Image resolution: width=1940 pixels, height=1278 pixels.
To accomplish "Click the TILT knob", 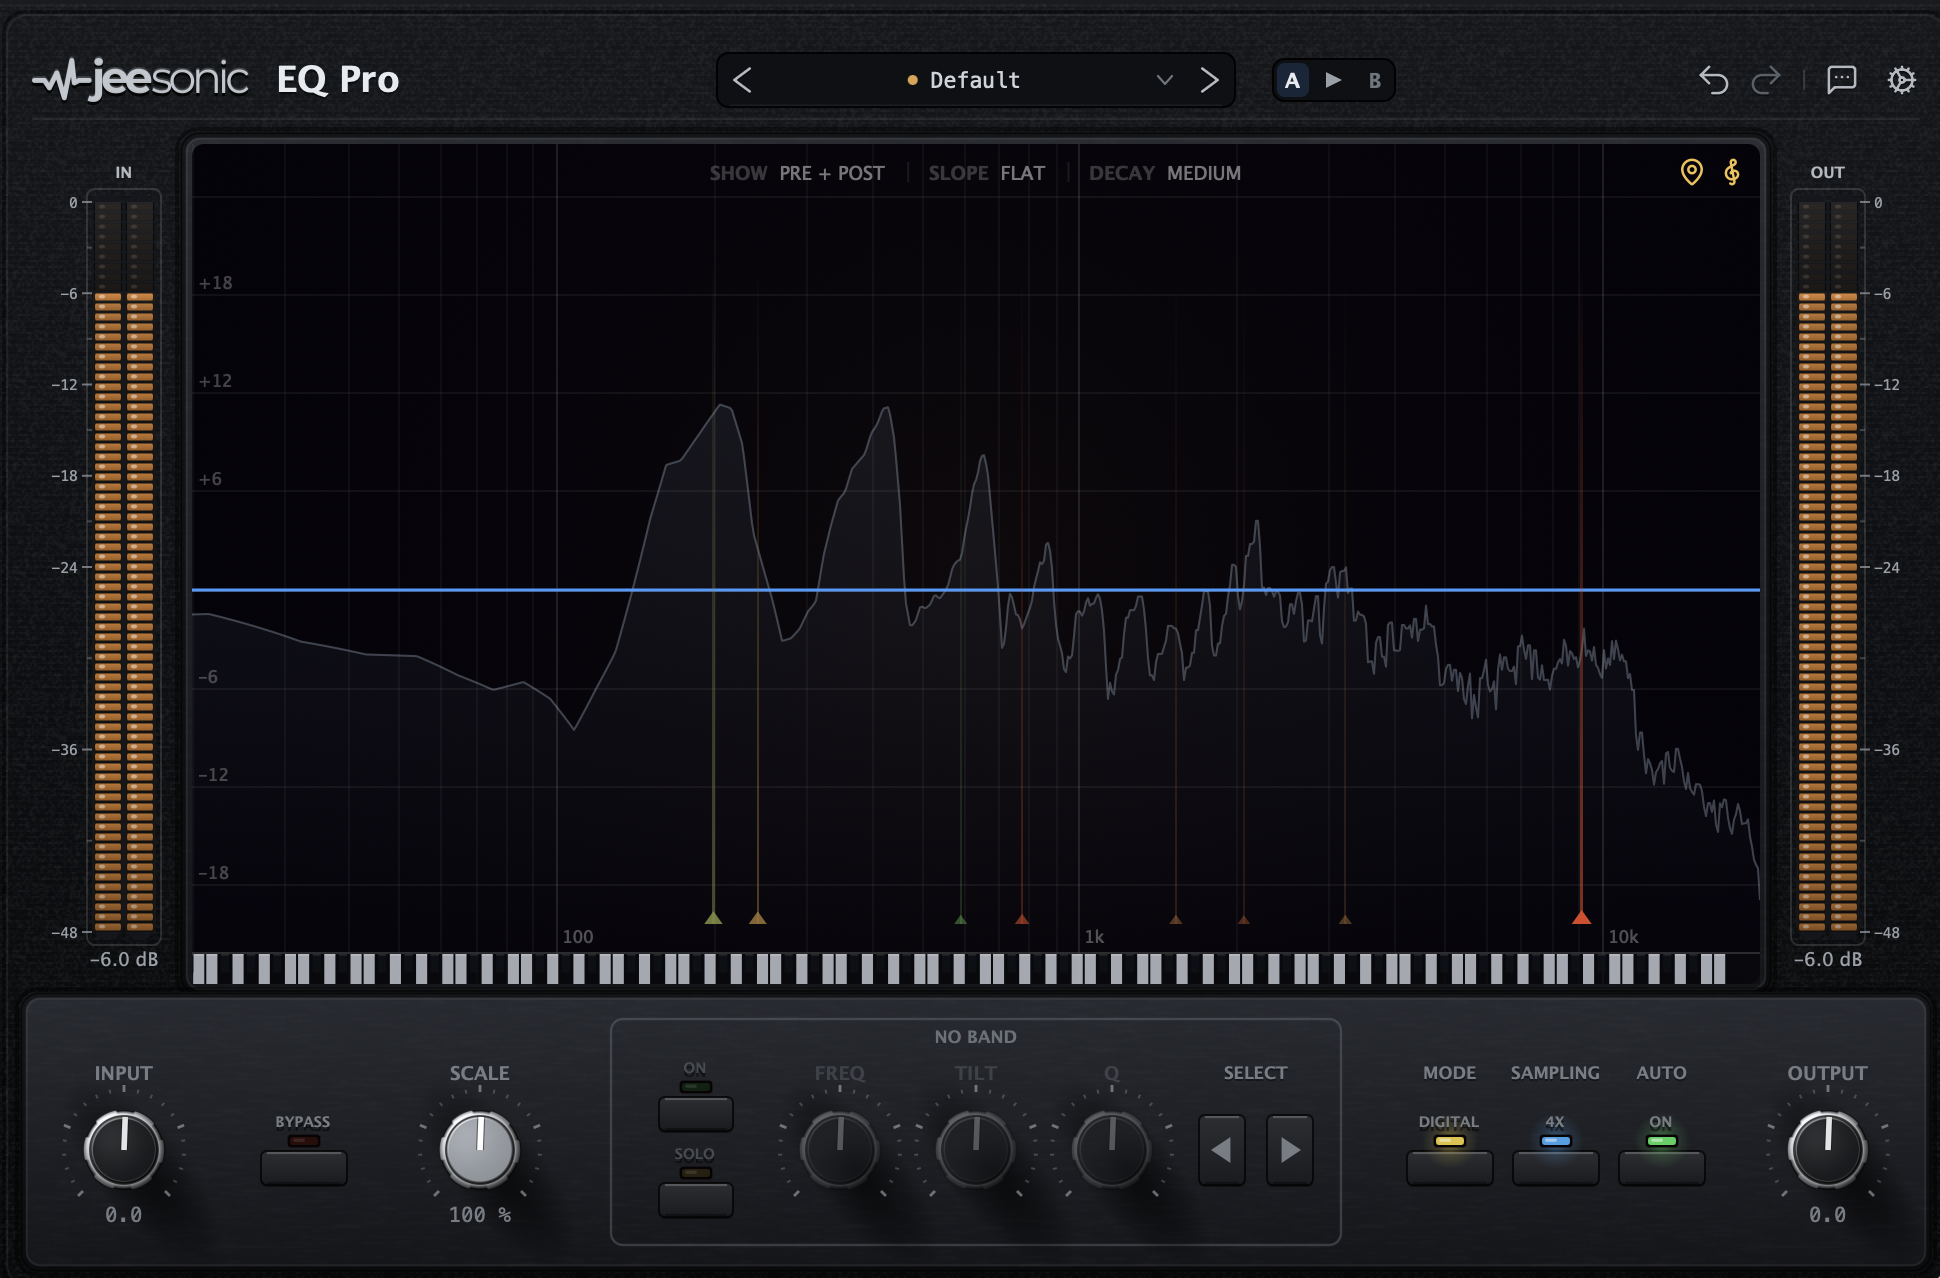I will (x=975, y=1149).
